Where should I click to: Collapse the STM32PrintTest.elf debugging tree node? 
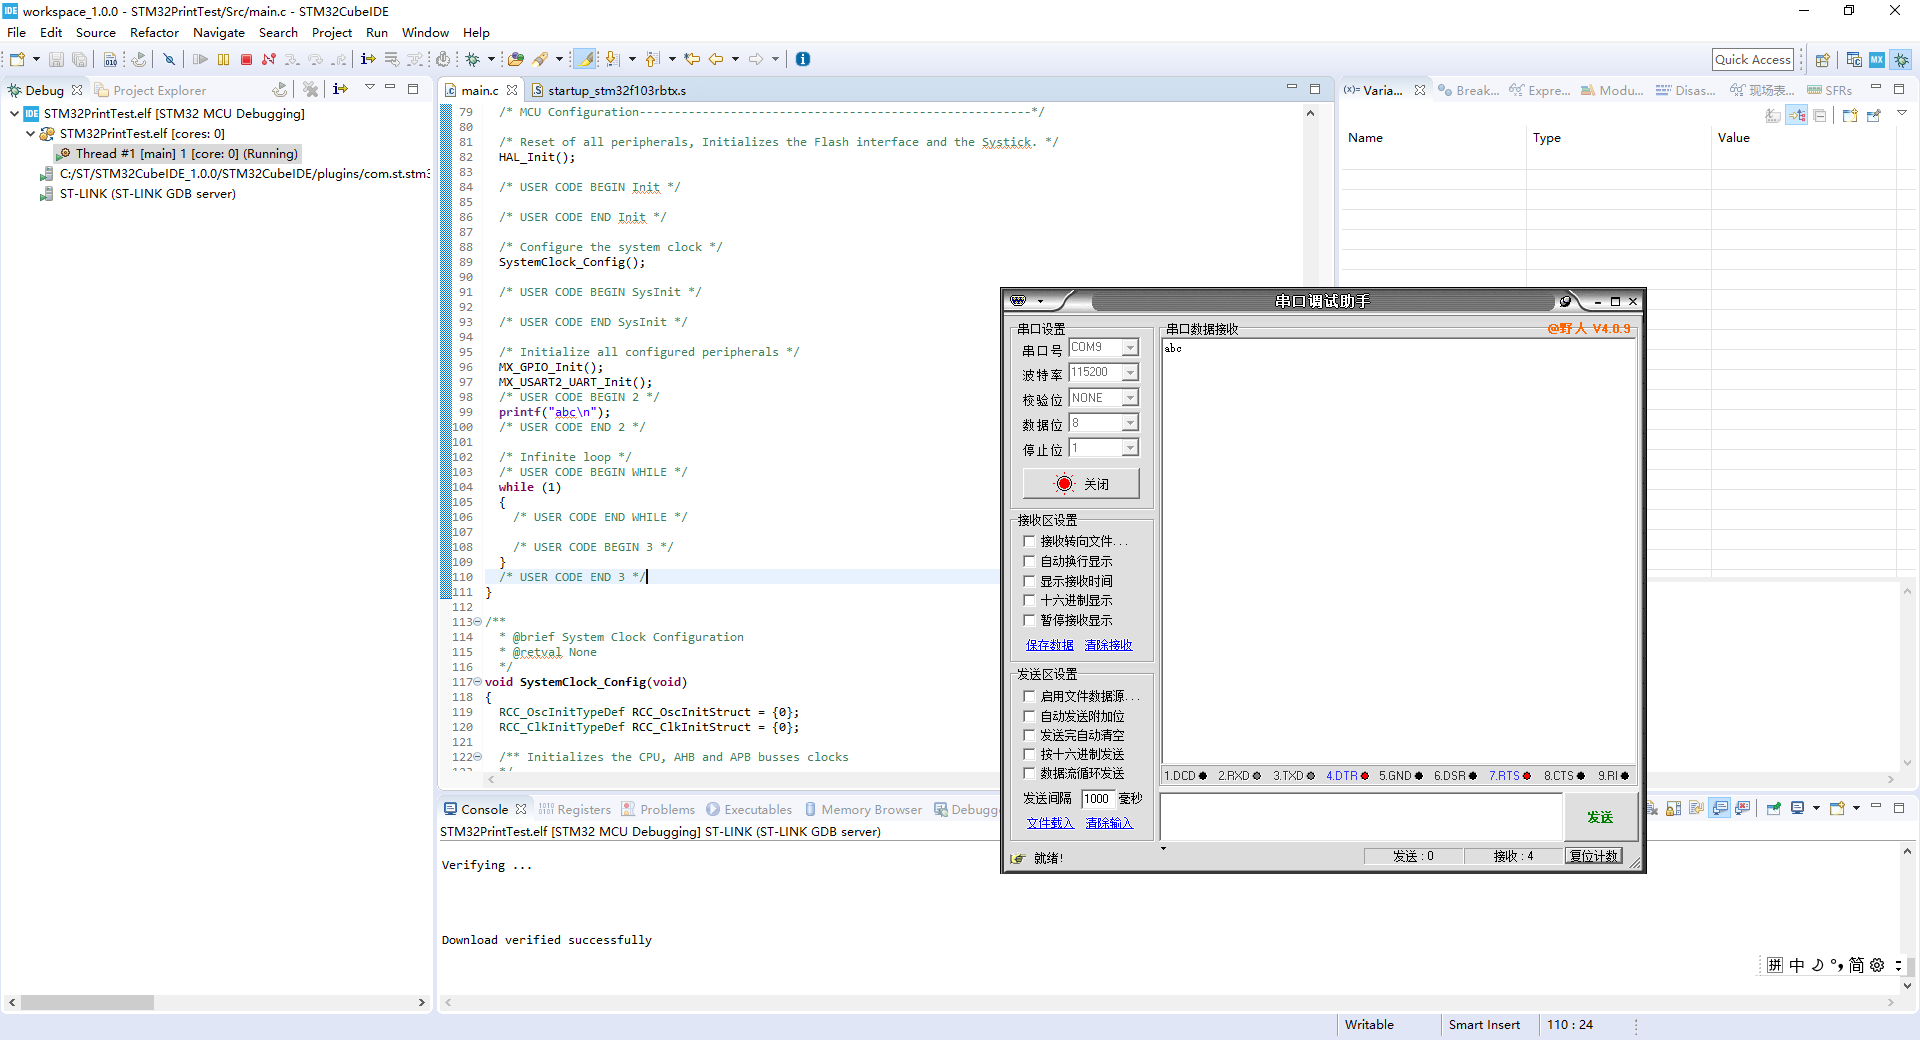14,114
